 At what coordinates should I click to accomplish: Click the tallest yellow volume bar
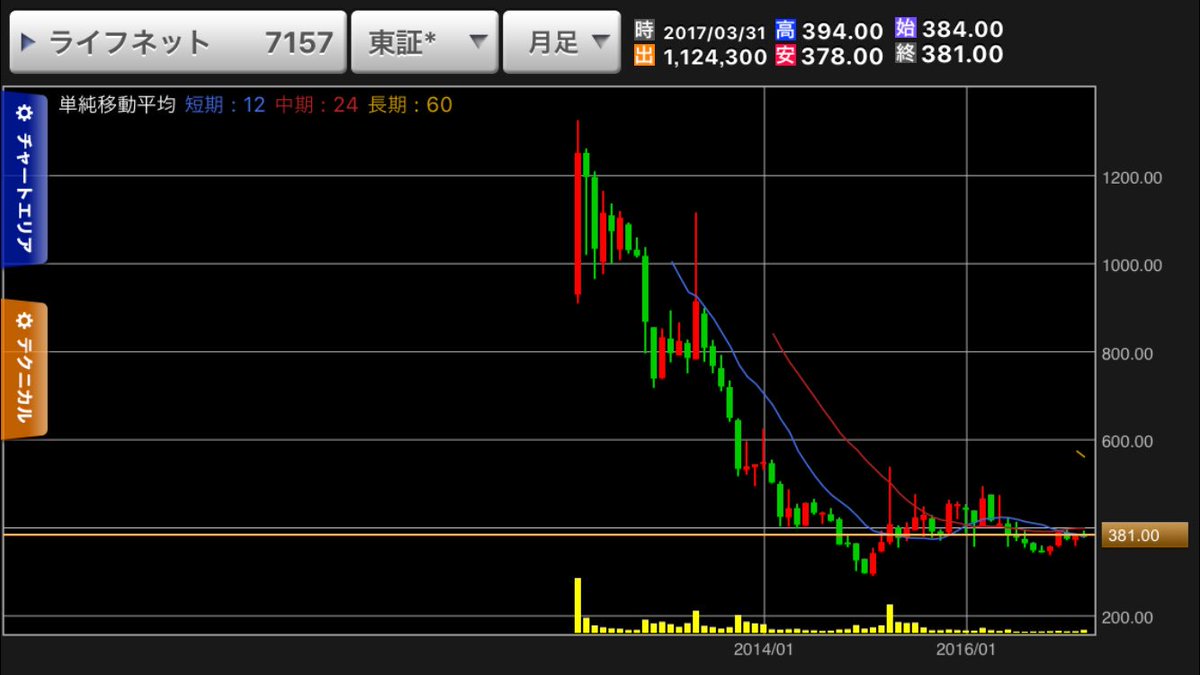coord(577,605)
